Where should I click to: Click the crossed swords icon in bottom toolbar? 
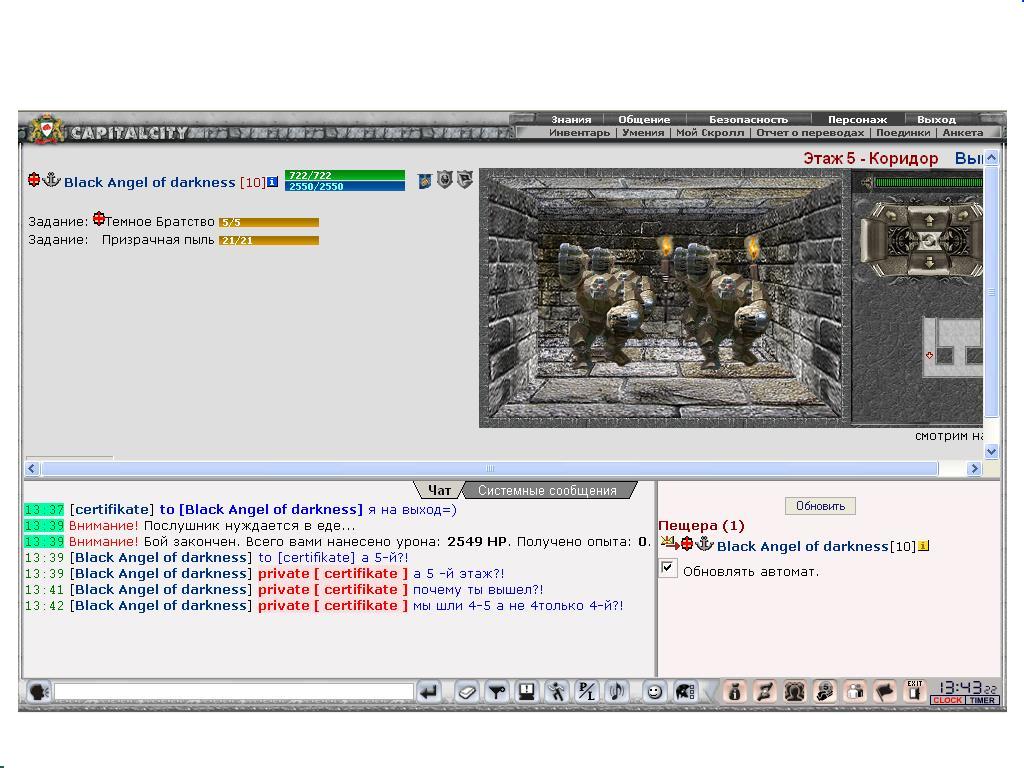(764, 692)
